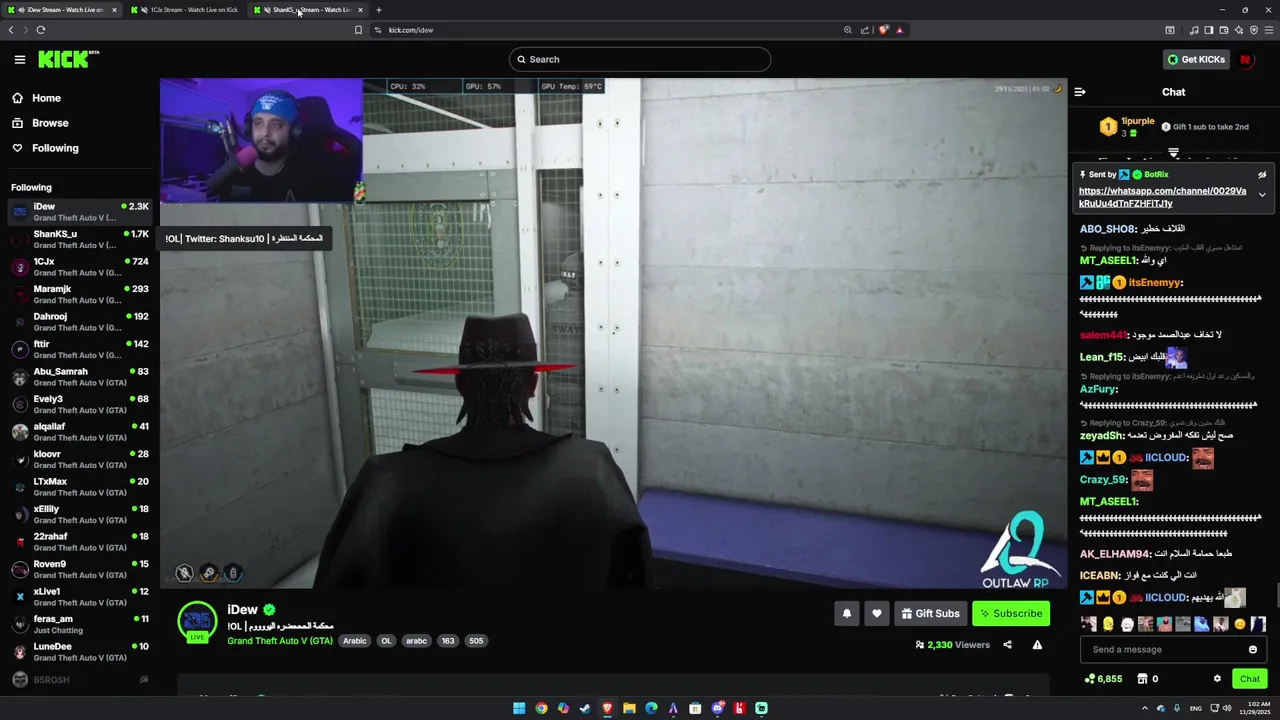Open Evely3 channel from sidebar
This screenshot has width=1280, height=720.
tap(80, 404)
